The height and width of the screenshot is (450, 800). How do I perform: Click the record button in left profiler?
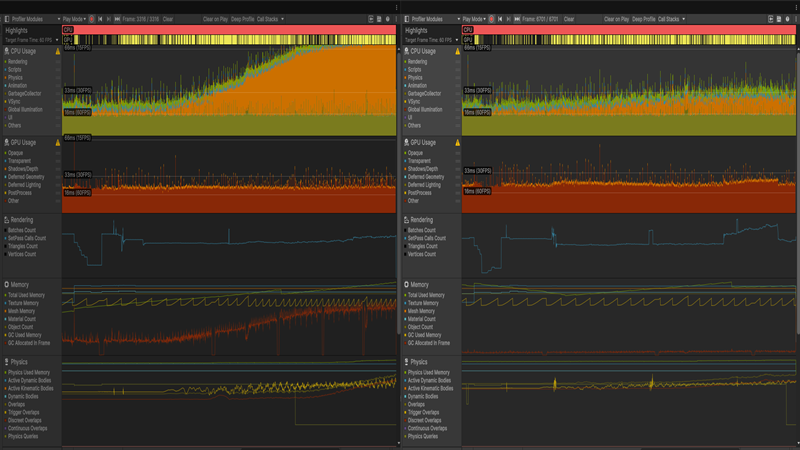(92, 19)
